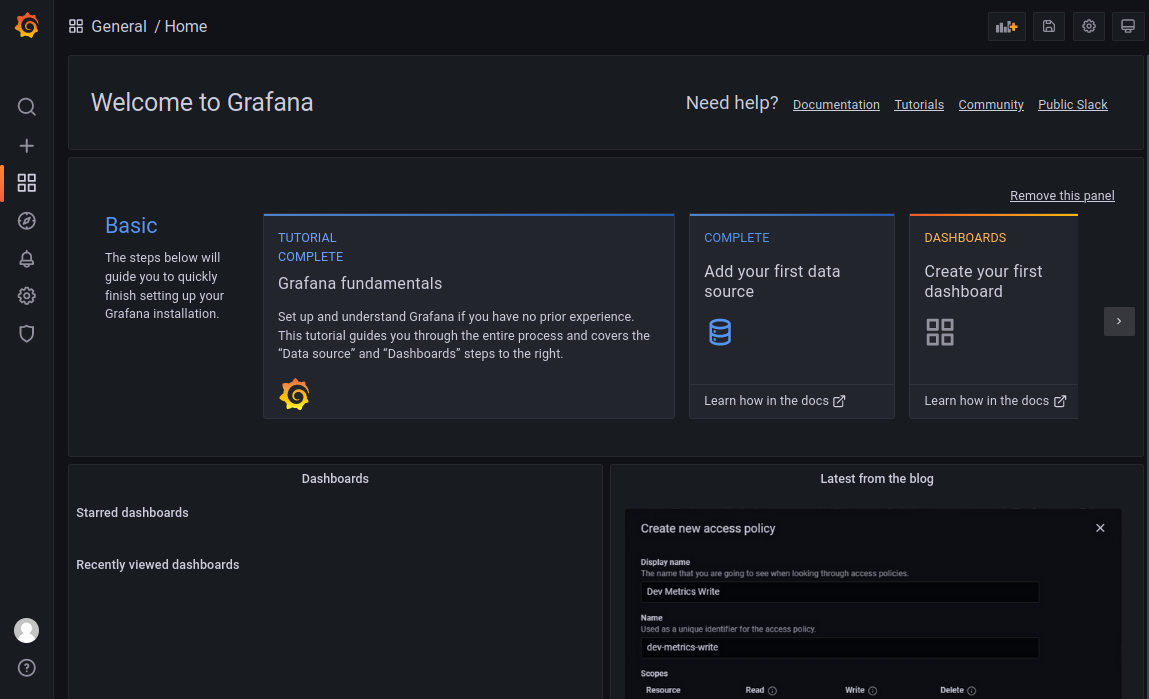Open the Documentation link
The image size is (1149, 699).
836,105
